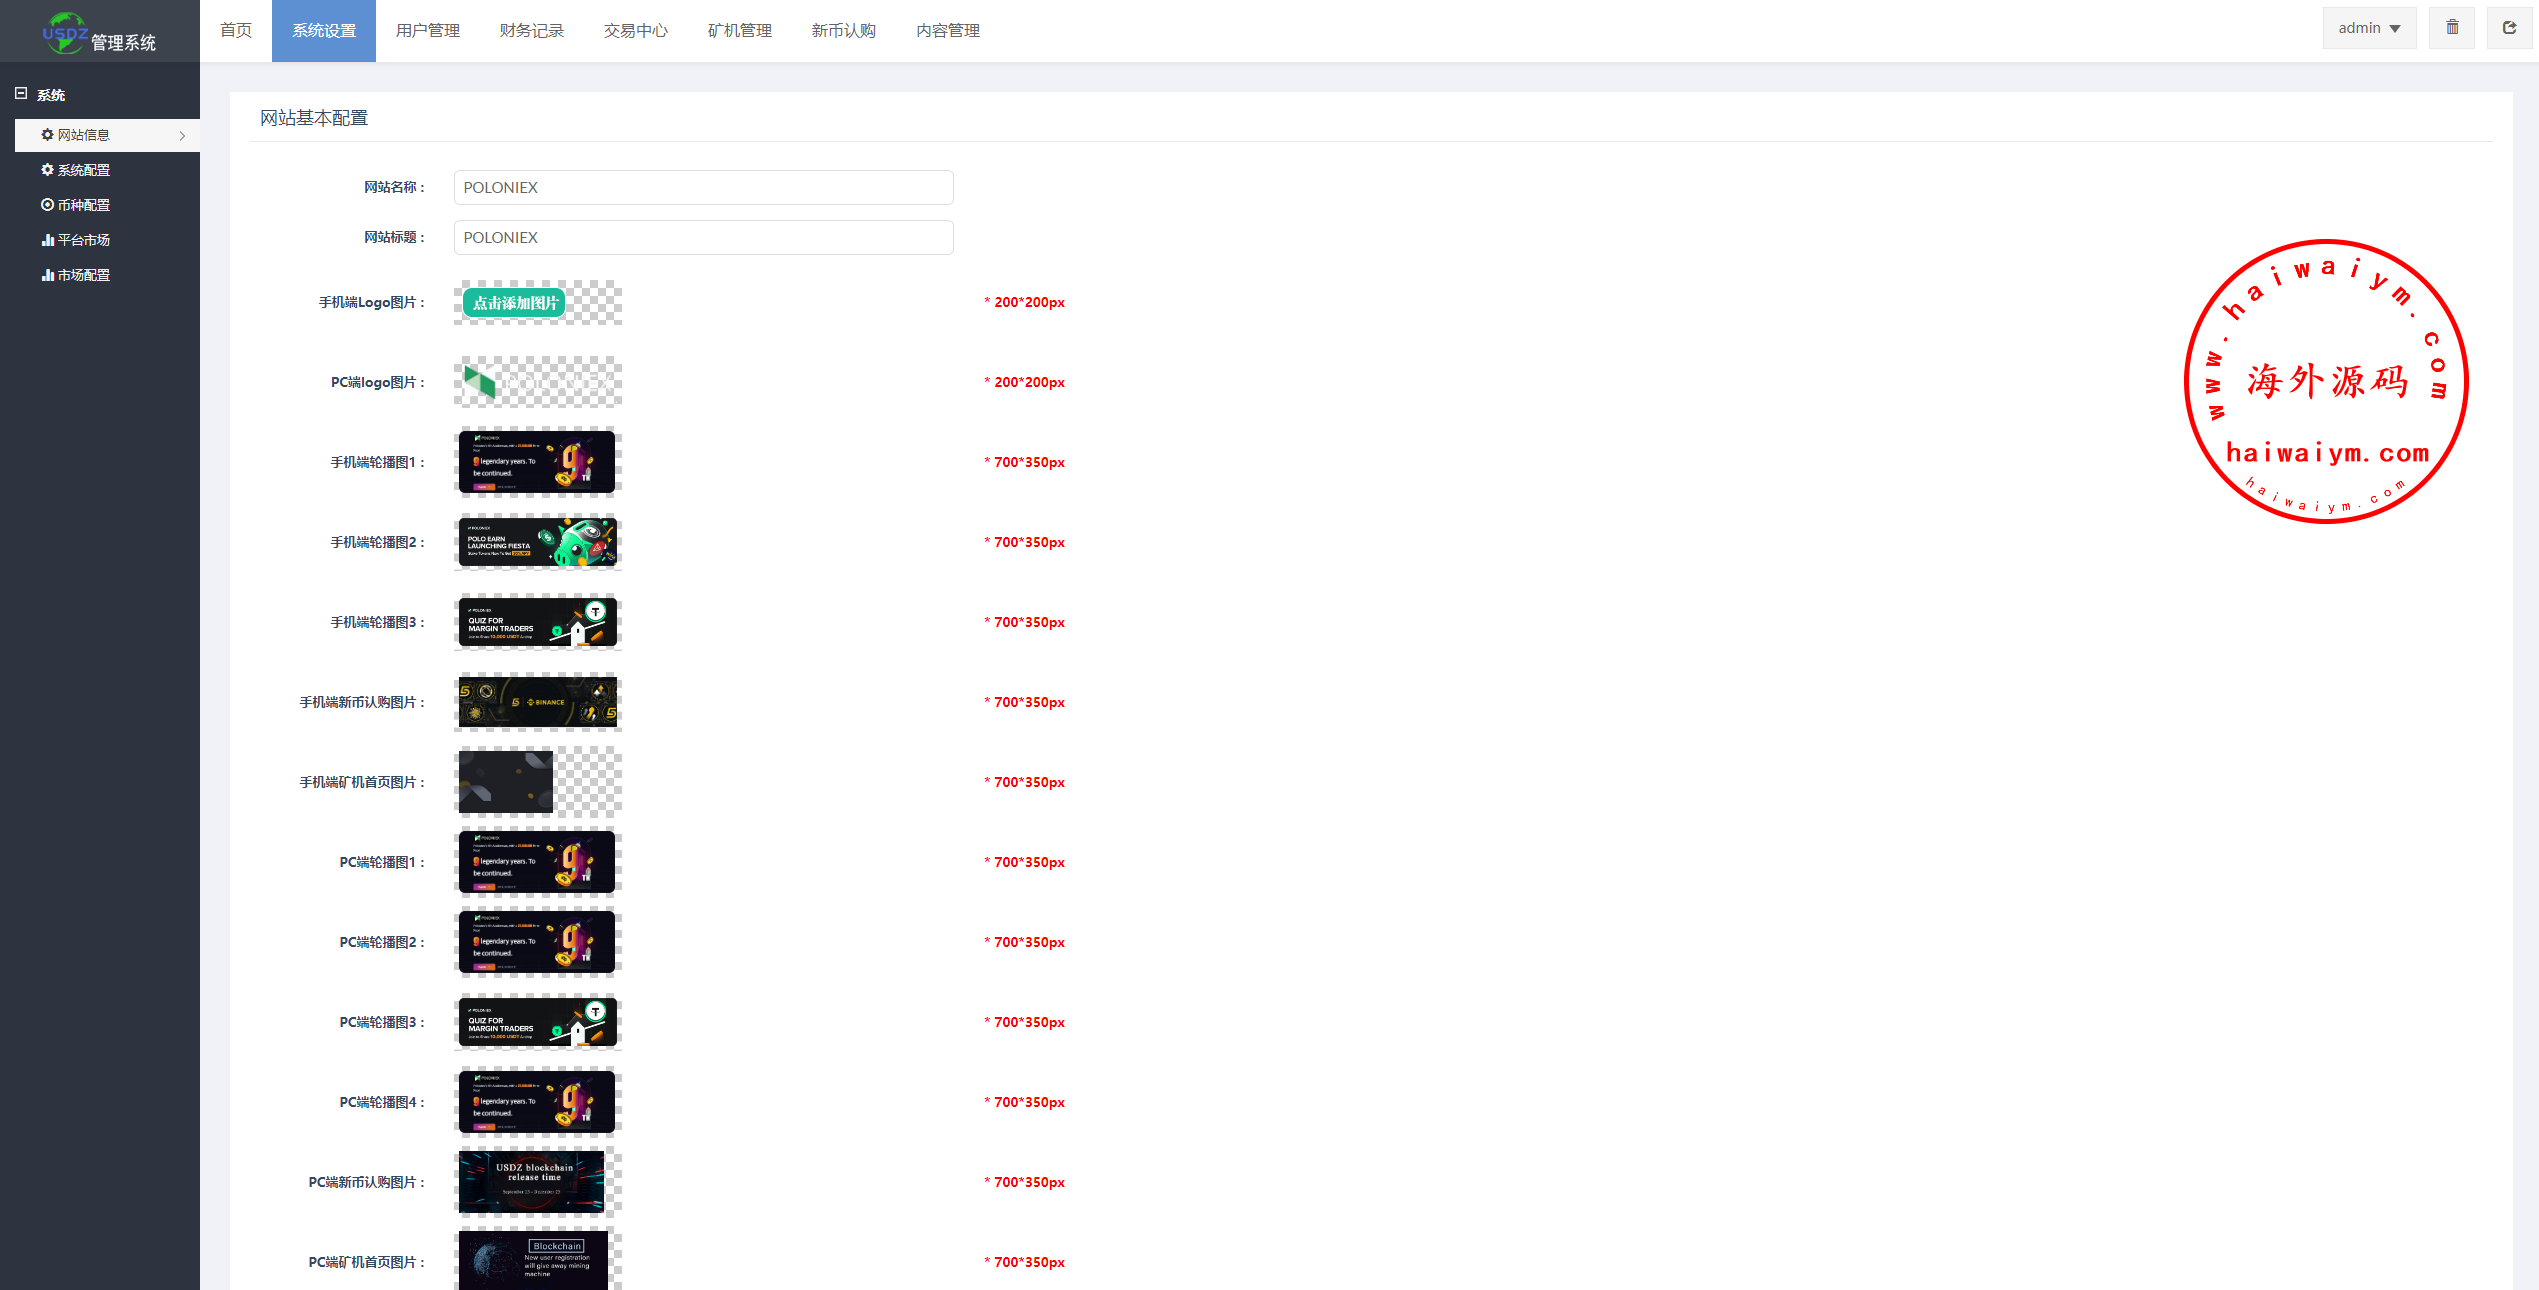Image resolution: width=2539 pixels, height=1290 pixels.
Task: Select the 手机端轮播图2 banner thumbnail
Action: [x=537, y=542]
